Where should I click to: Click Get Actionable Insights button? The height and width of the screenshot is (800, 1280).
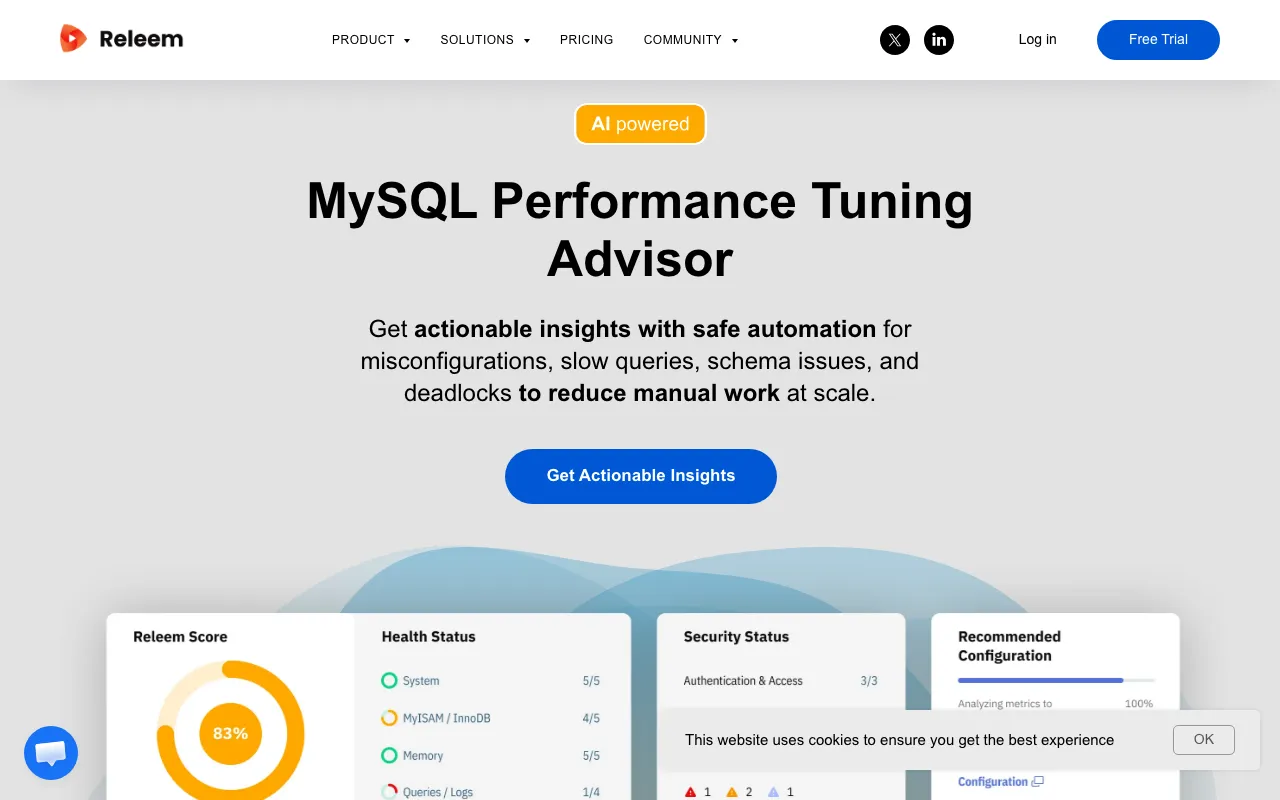[x=641, y=476]
